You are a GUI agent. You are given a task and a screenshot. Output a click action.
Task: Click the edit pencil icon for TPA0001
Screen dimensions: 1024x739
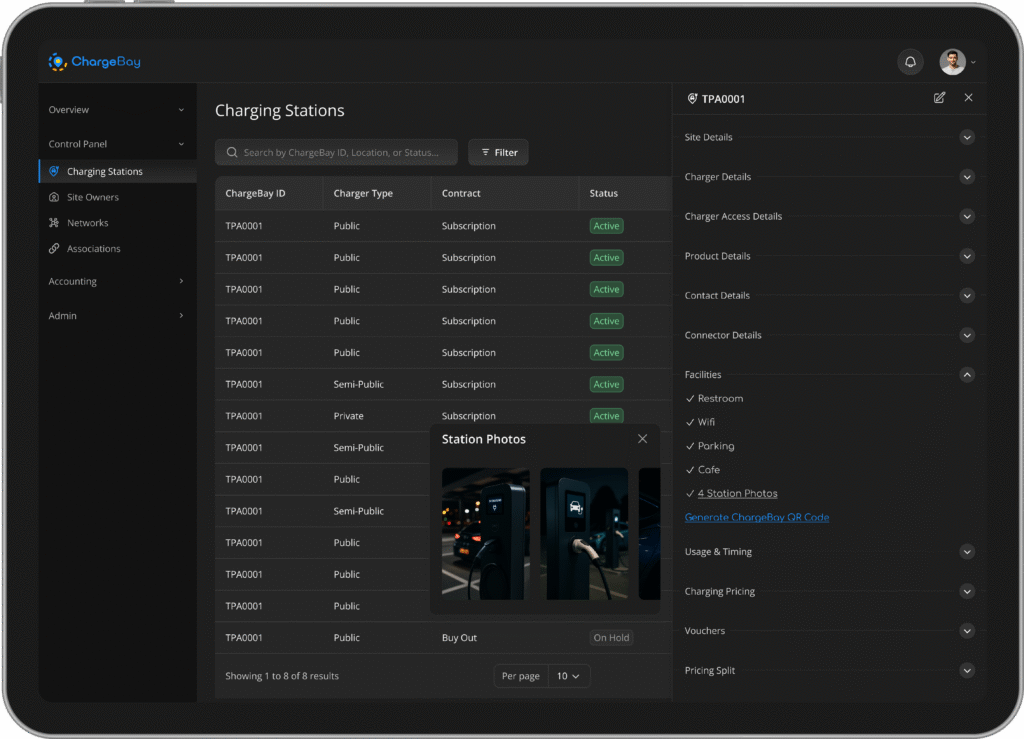[x=939, y=98]
